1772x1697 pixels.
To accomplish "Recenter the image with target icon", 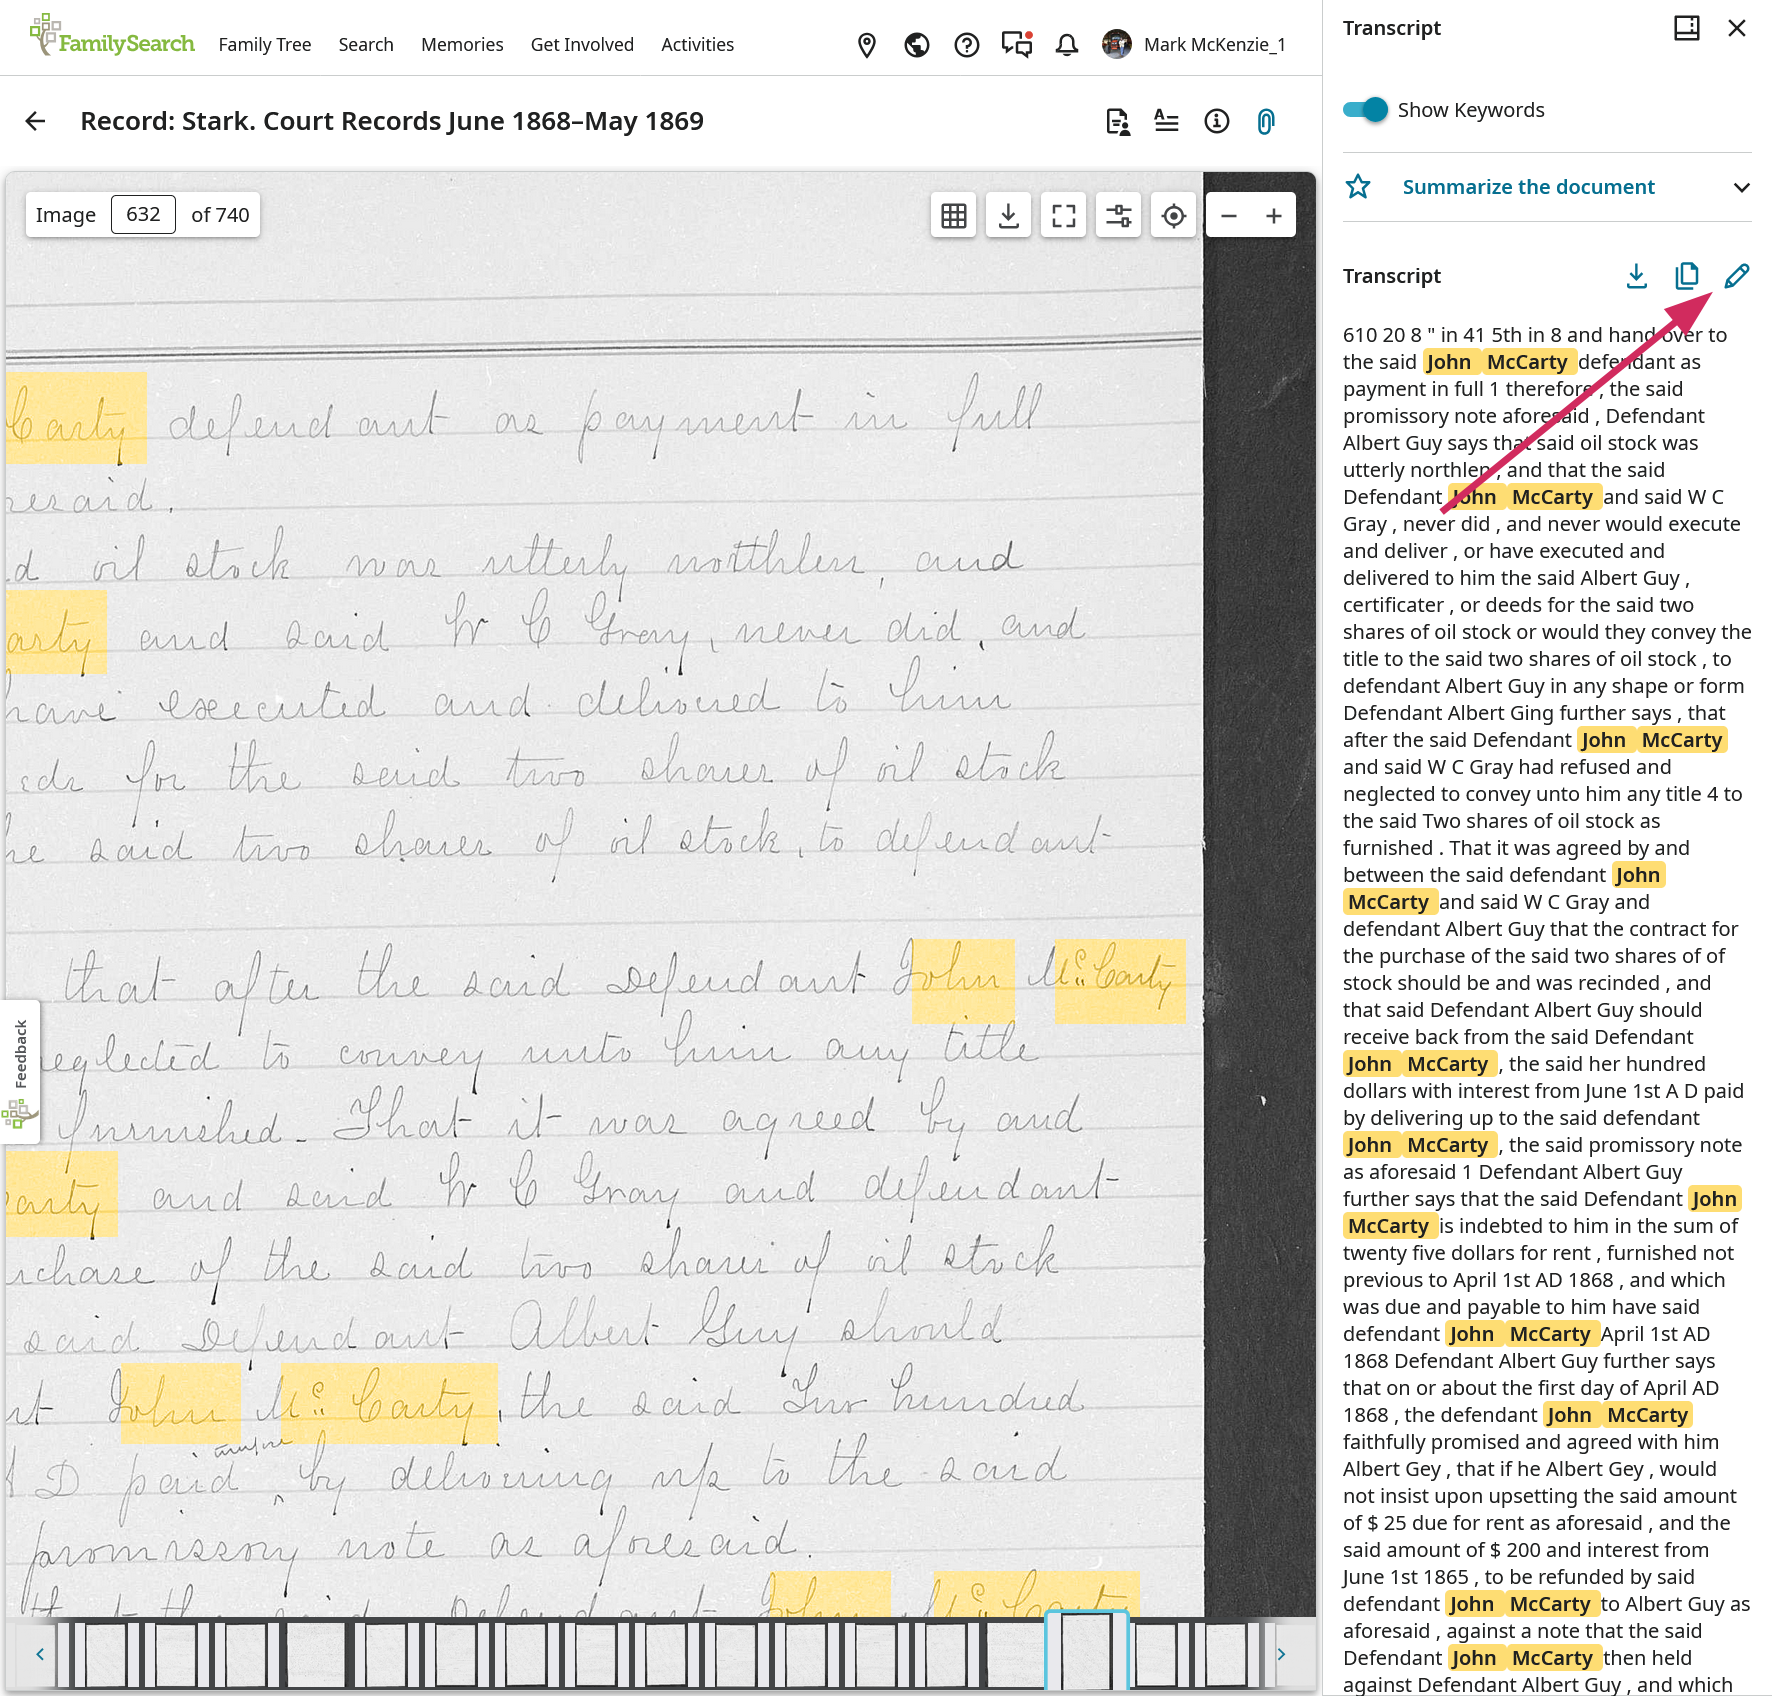I will coord(1174,215).
